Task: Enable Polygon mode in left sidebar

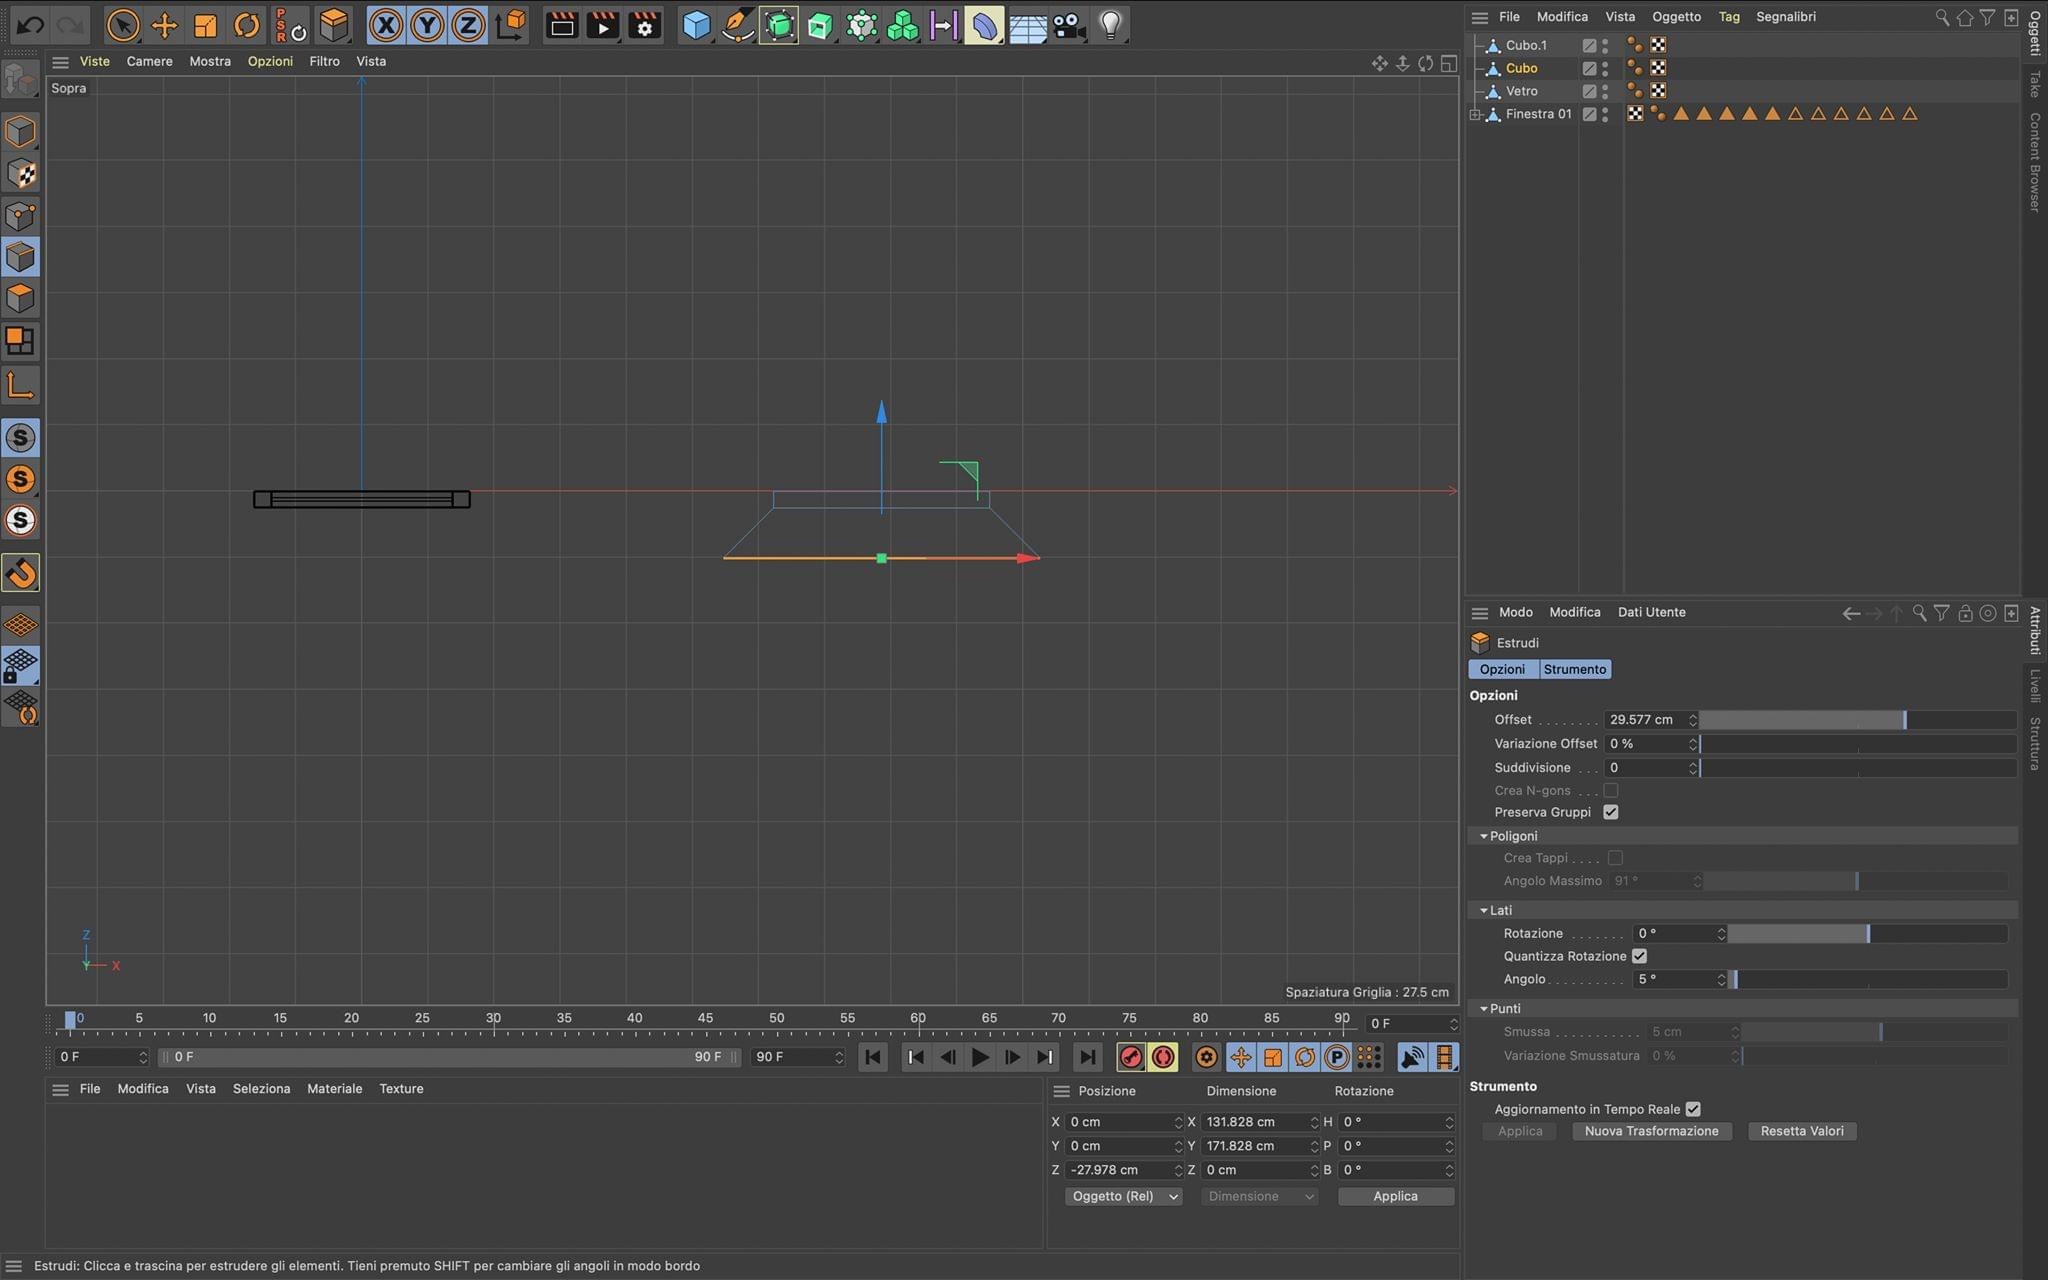Action: [21, 299]
